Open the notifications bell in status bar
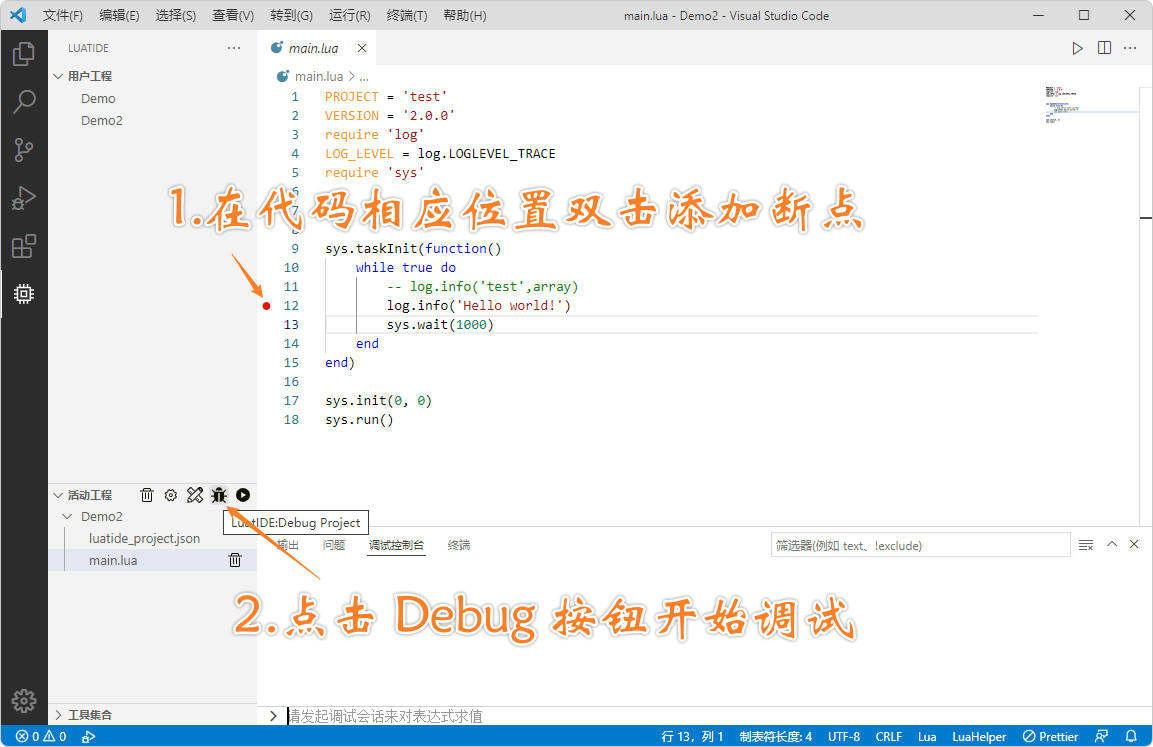Image resolution: width=1153 pixels, height=747 pixels. 1131,736
